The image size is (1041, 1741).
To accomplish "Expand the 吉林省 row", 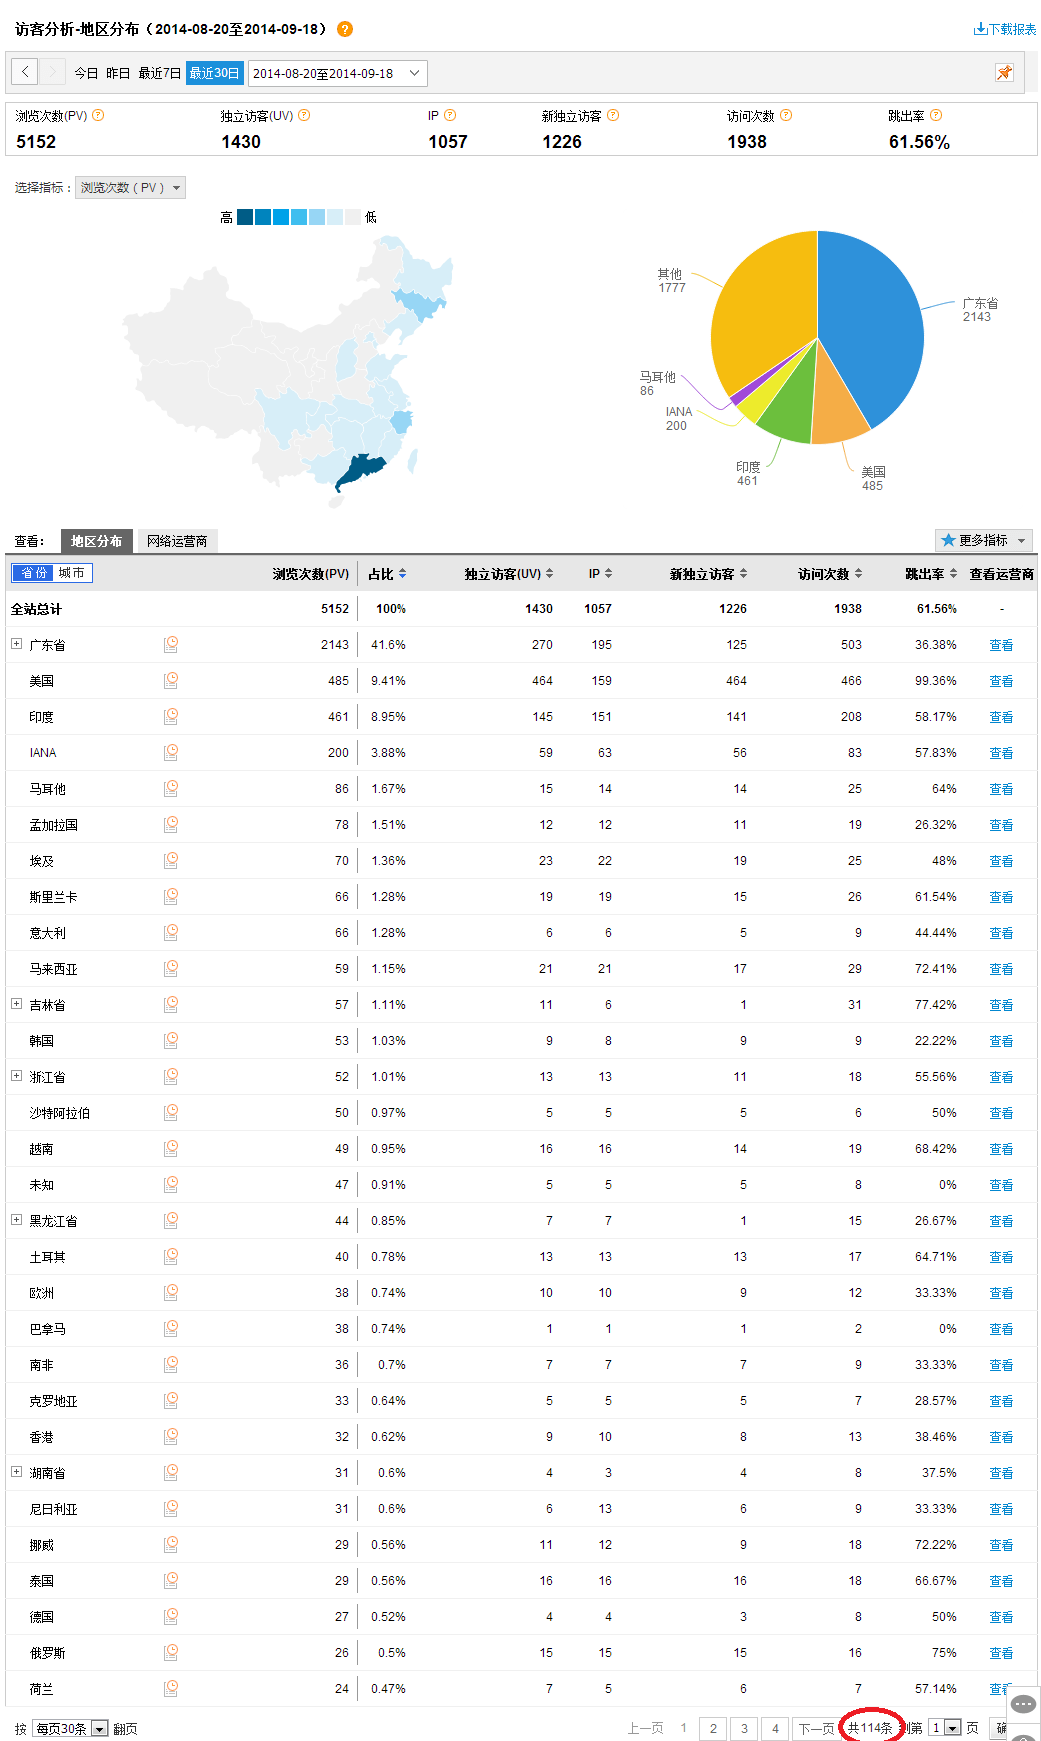I will [16, 1004].
